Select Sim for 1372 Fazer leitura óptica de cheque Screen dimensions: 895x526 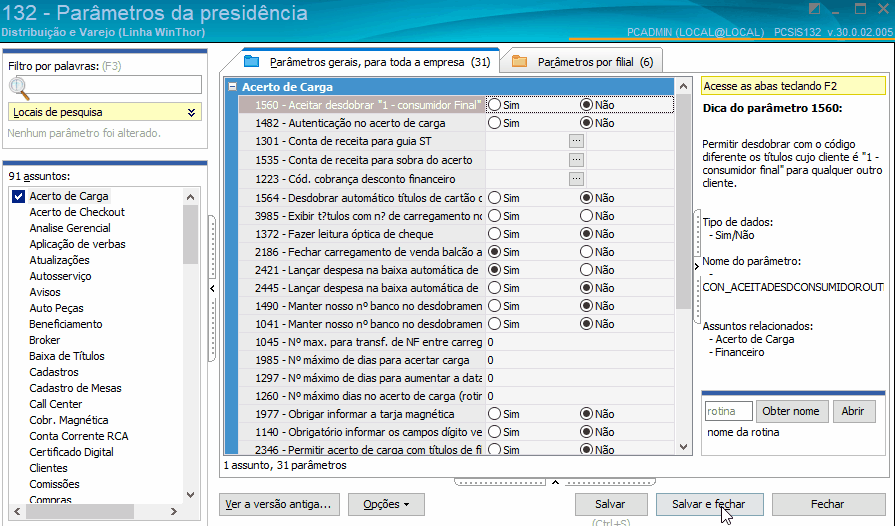[494, 234]
